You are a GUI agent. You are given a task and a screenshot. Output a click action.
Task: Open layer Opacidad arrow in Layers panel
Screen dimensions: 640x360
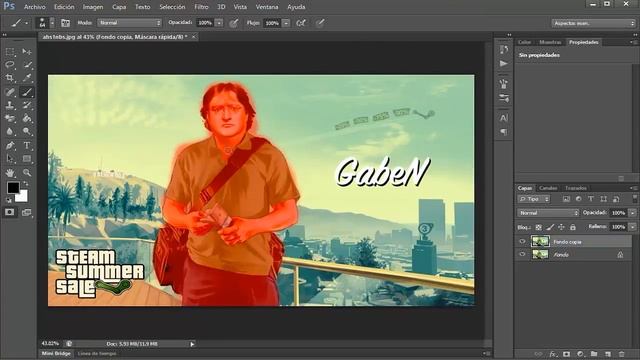pos(633,213)
